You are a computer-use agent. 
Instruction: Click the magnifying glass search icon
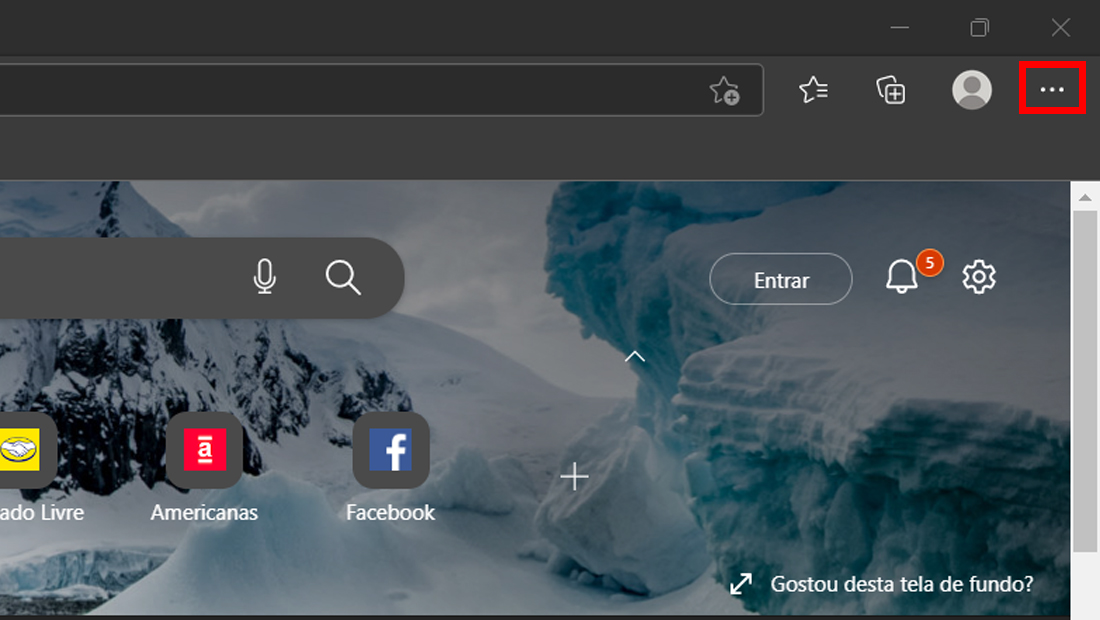click(x=343, y=278)
